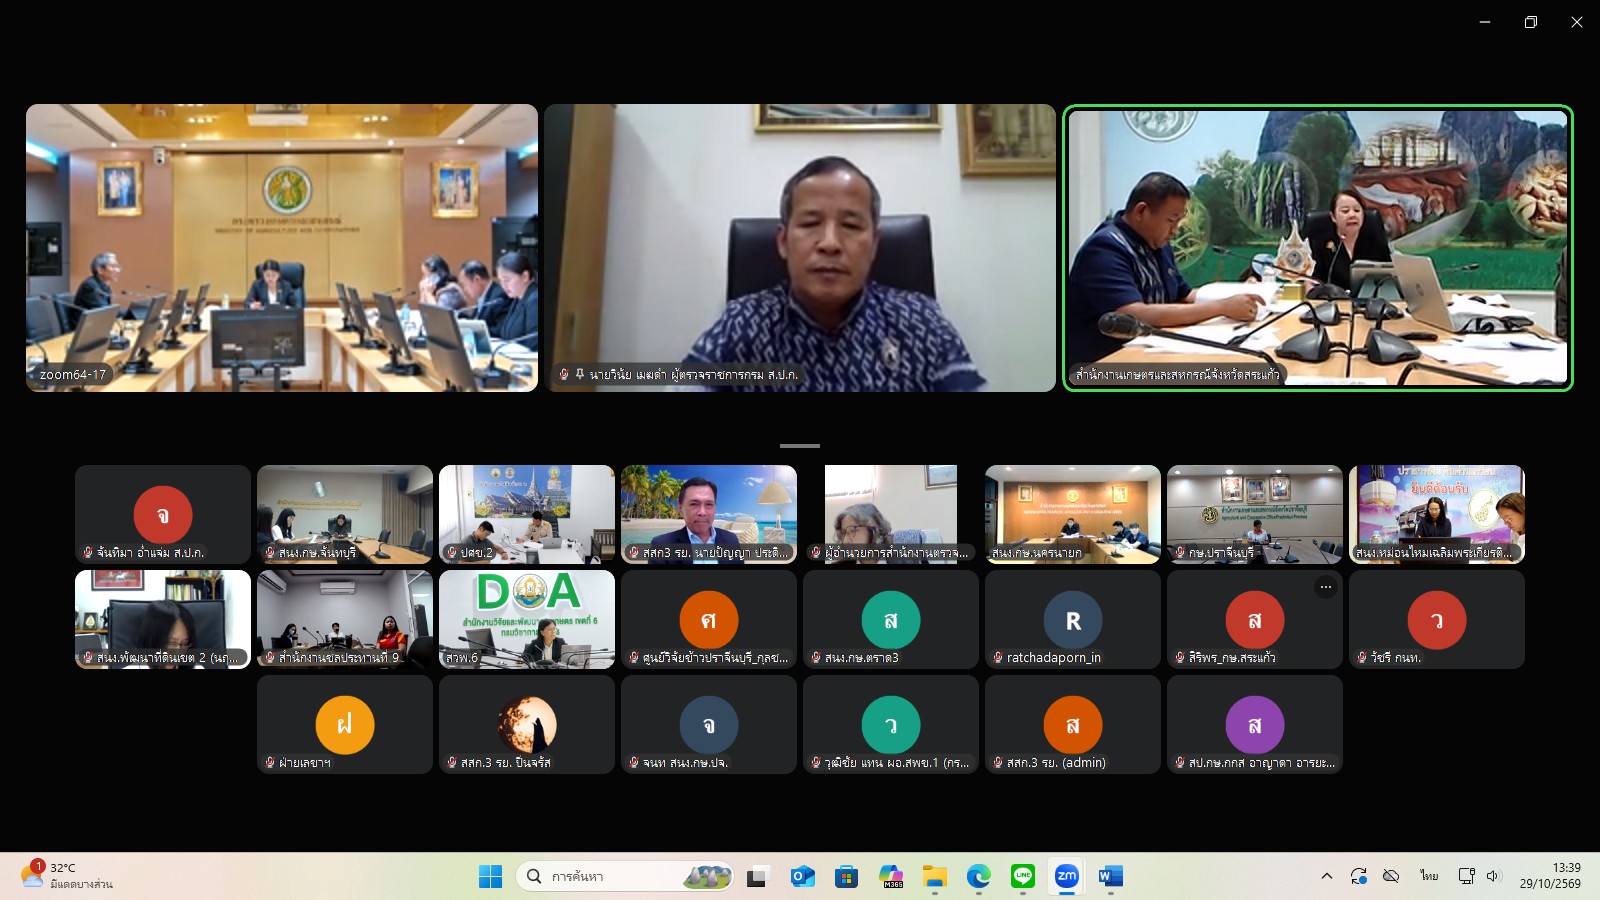Click the สนง.กษ.ตราด3 participant avatar
1600x900 pixels.
(891, 620)
